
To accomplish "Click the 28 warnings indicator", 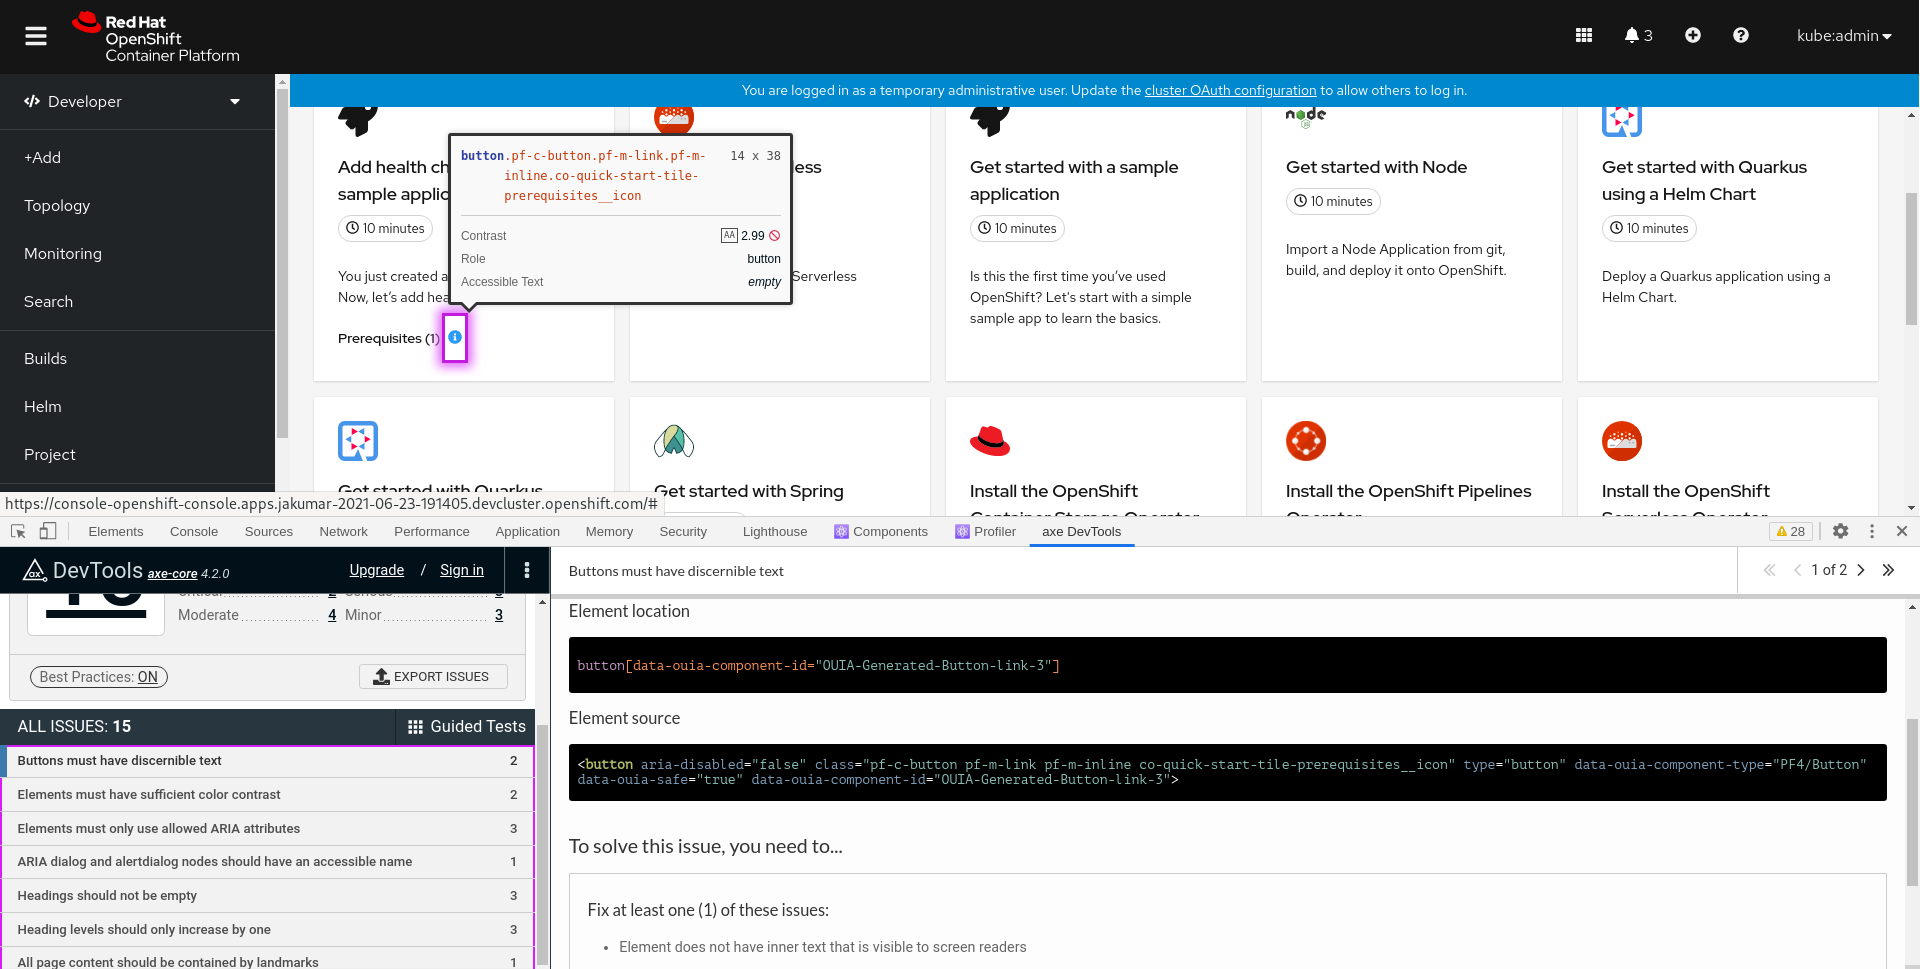I will point(1791,531).
